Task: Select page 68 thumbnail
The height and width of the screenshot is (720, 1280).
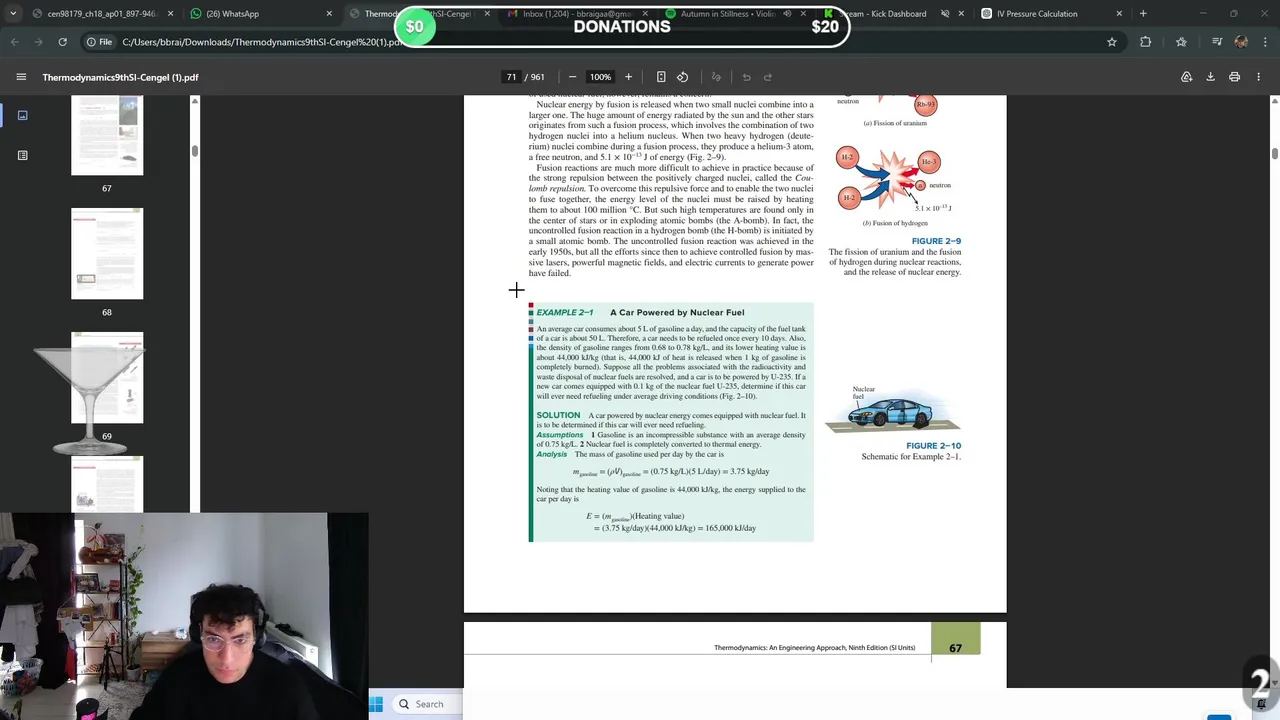Action: coord(107,254)
